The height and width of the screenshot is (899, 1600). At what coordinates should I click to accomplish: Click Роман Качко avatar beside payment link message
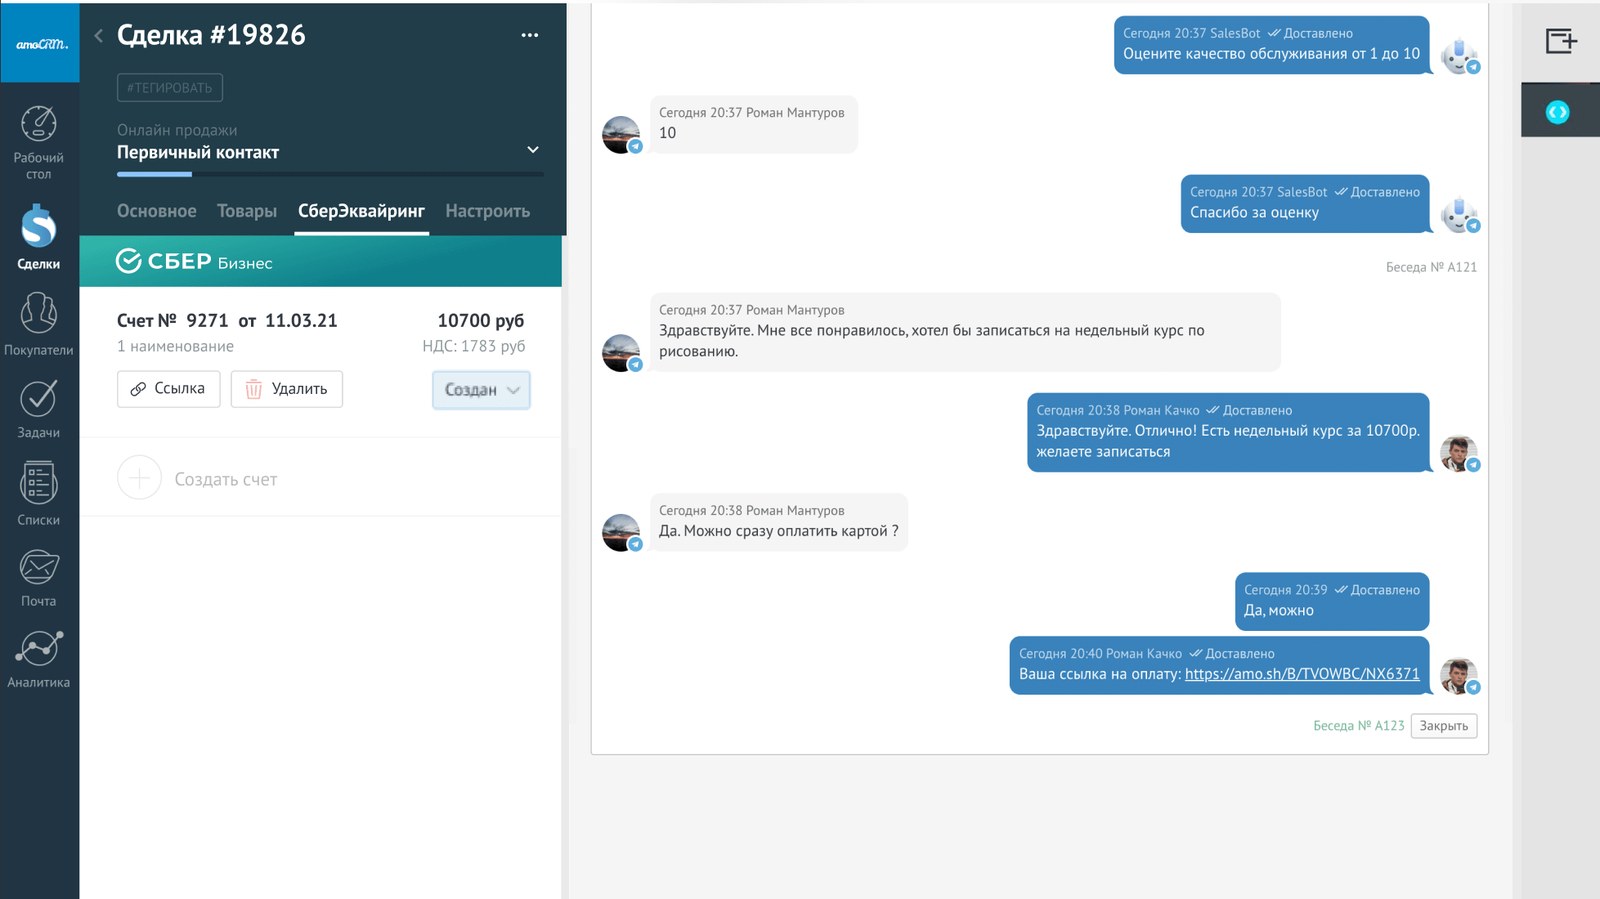coord(1459,676)
